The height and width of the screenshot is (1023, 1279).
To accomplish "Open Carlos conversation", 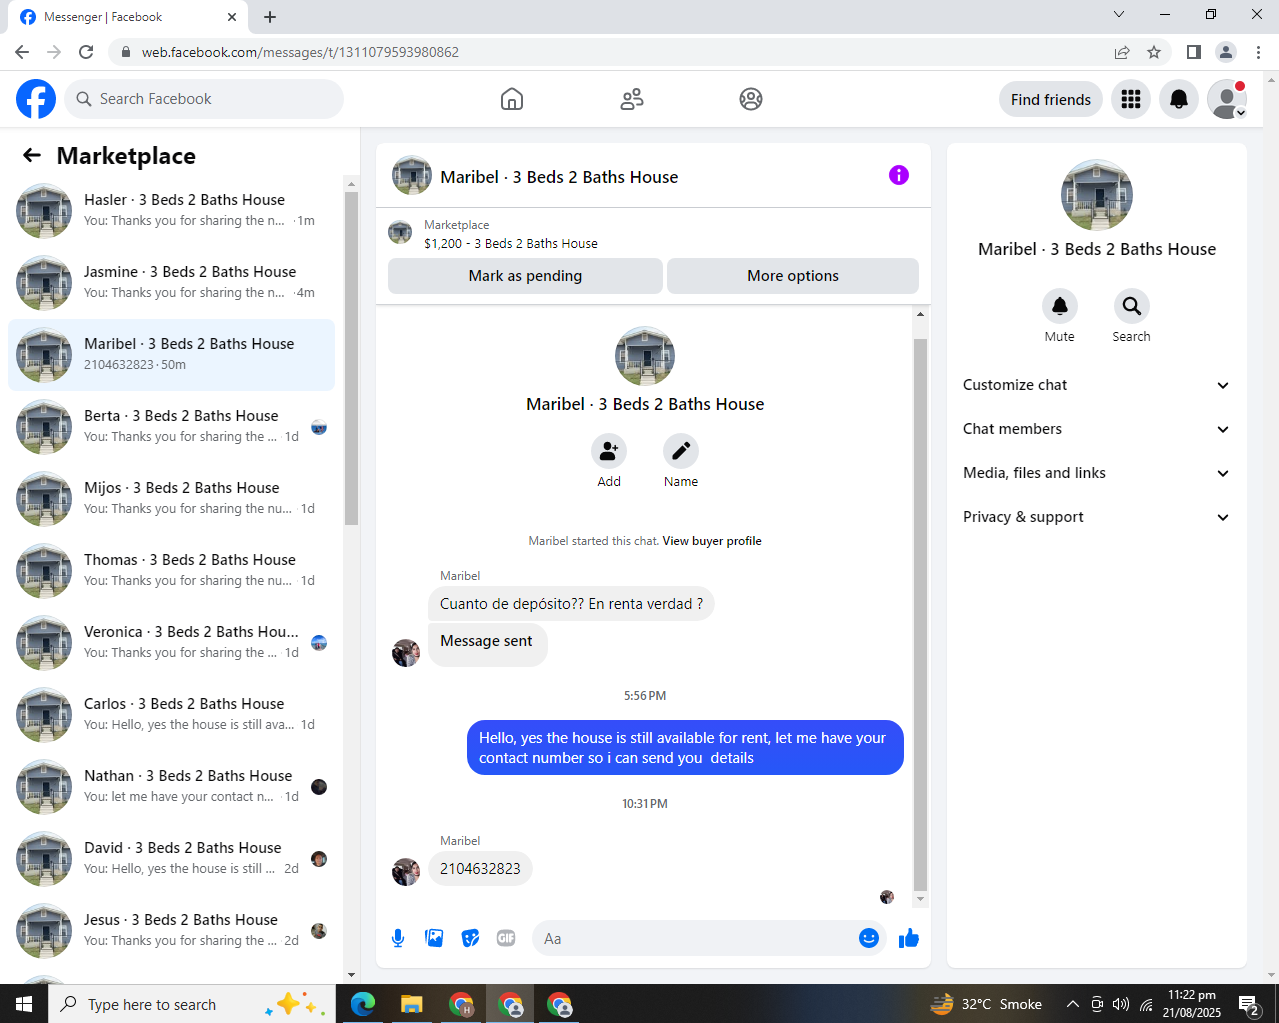I will [171, 715].
